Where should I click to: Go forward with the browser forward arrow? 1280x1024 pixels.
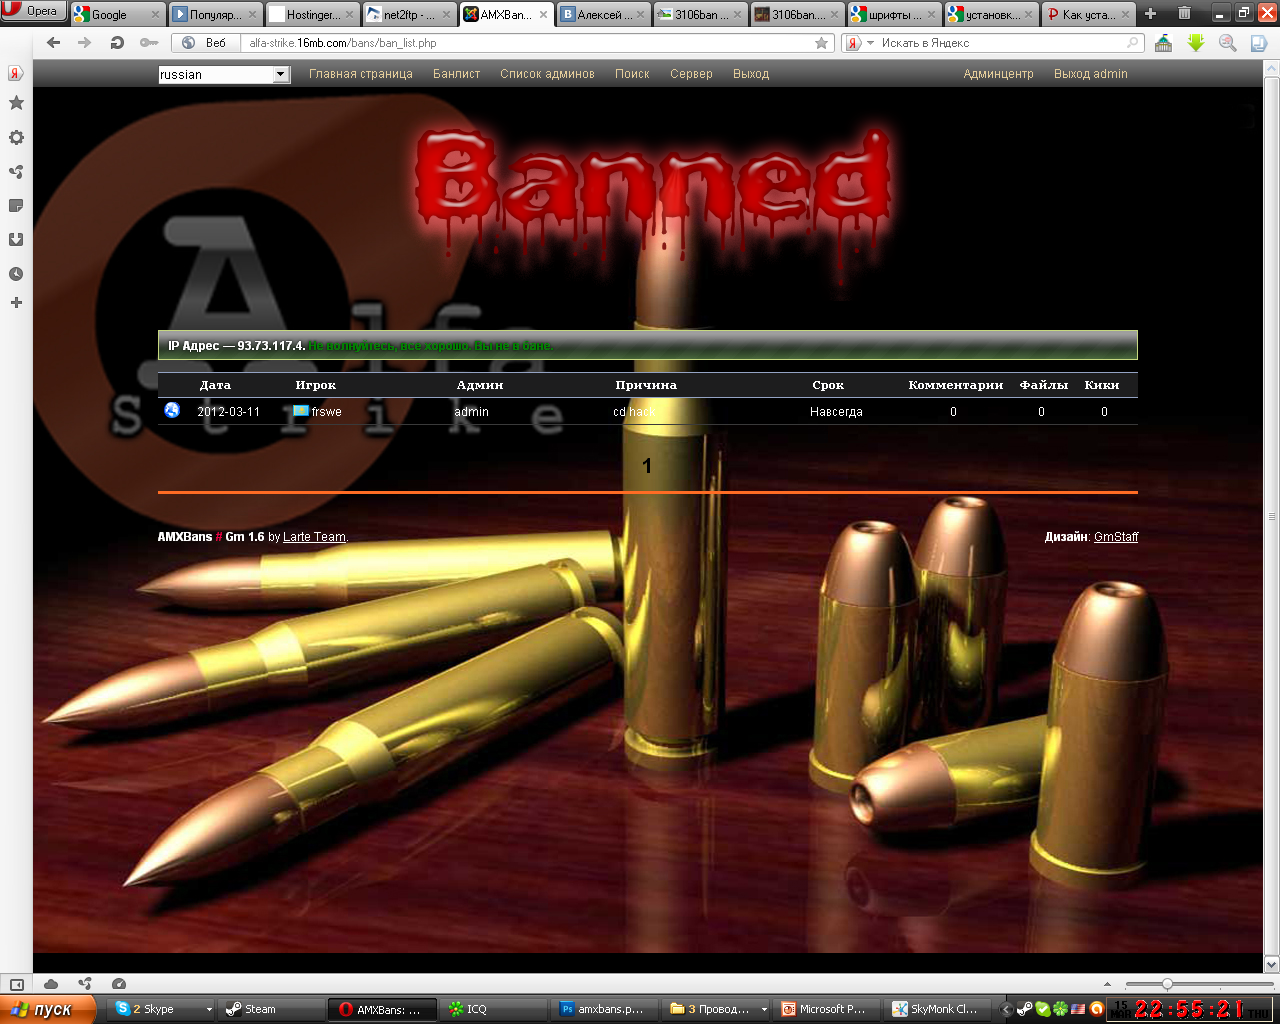[84, 43]
